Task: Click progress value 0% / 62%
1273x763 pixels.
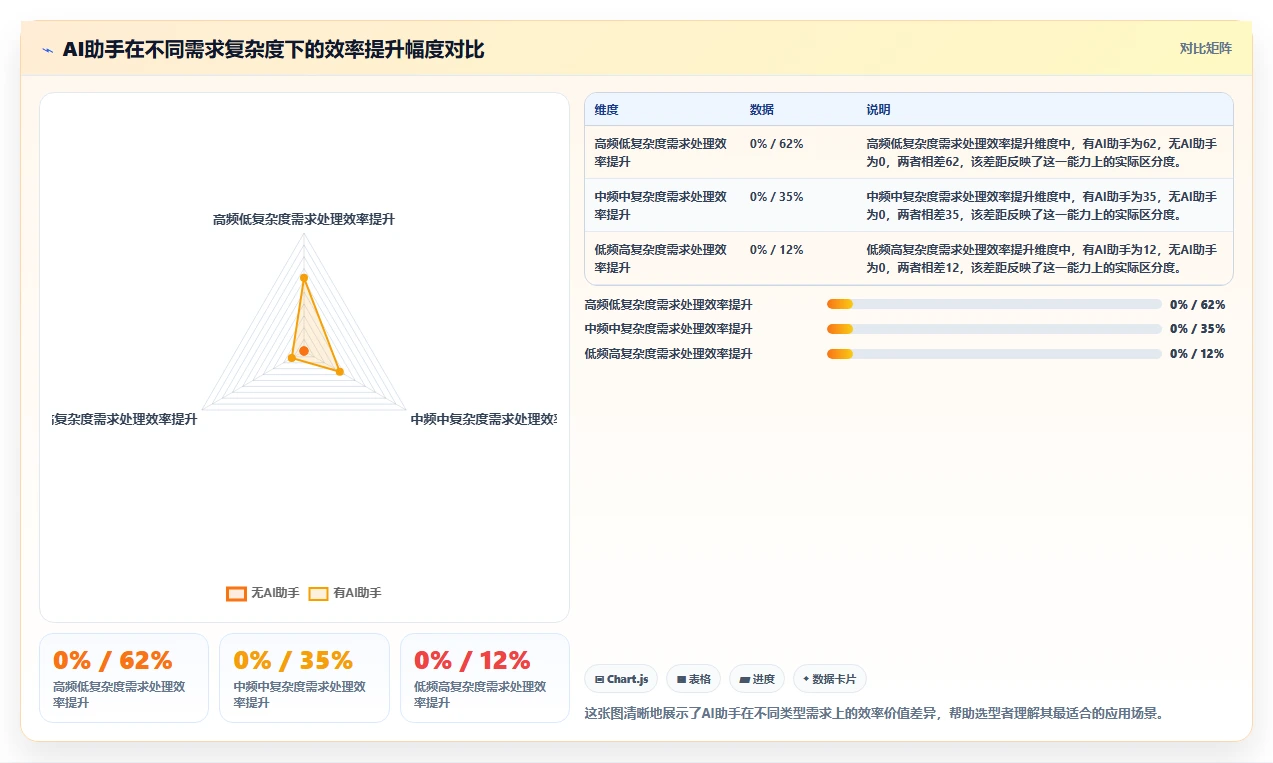Action: pos(1197,305)
